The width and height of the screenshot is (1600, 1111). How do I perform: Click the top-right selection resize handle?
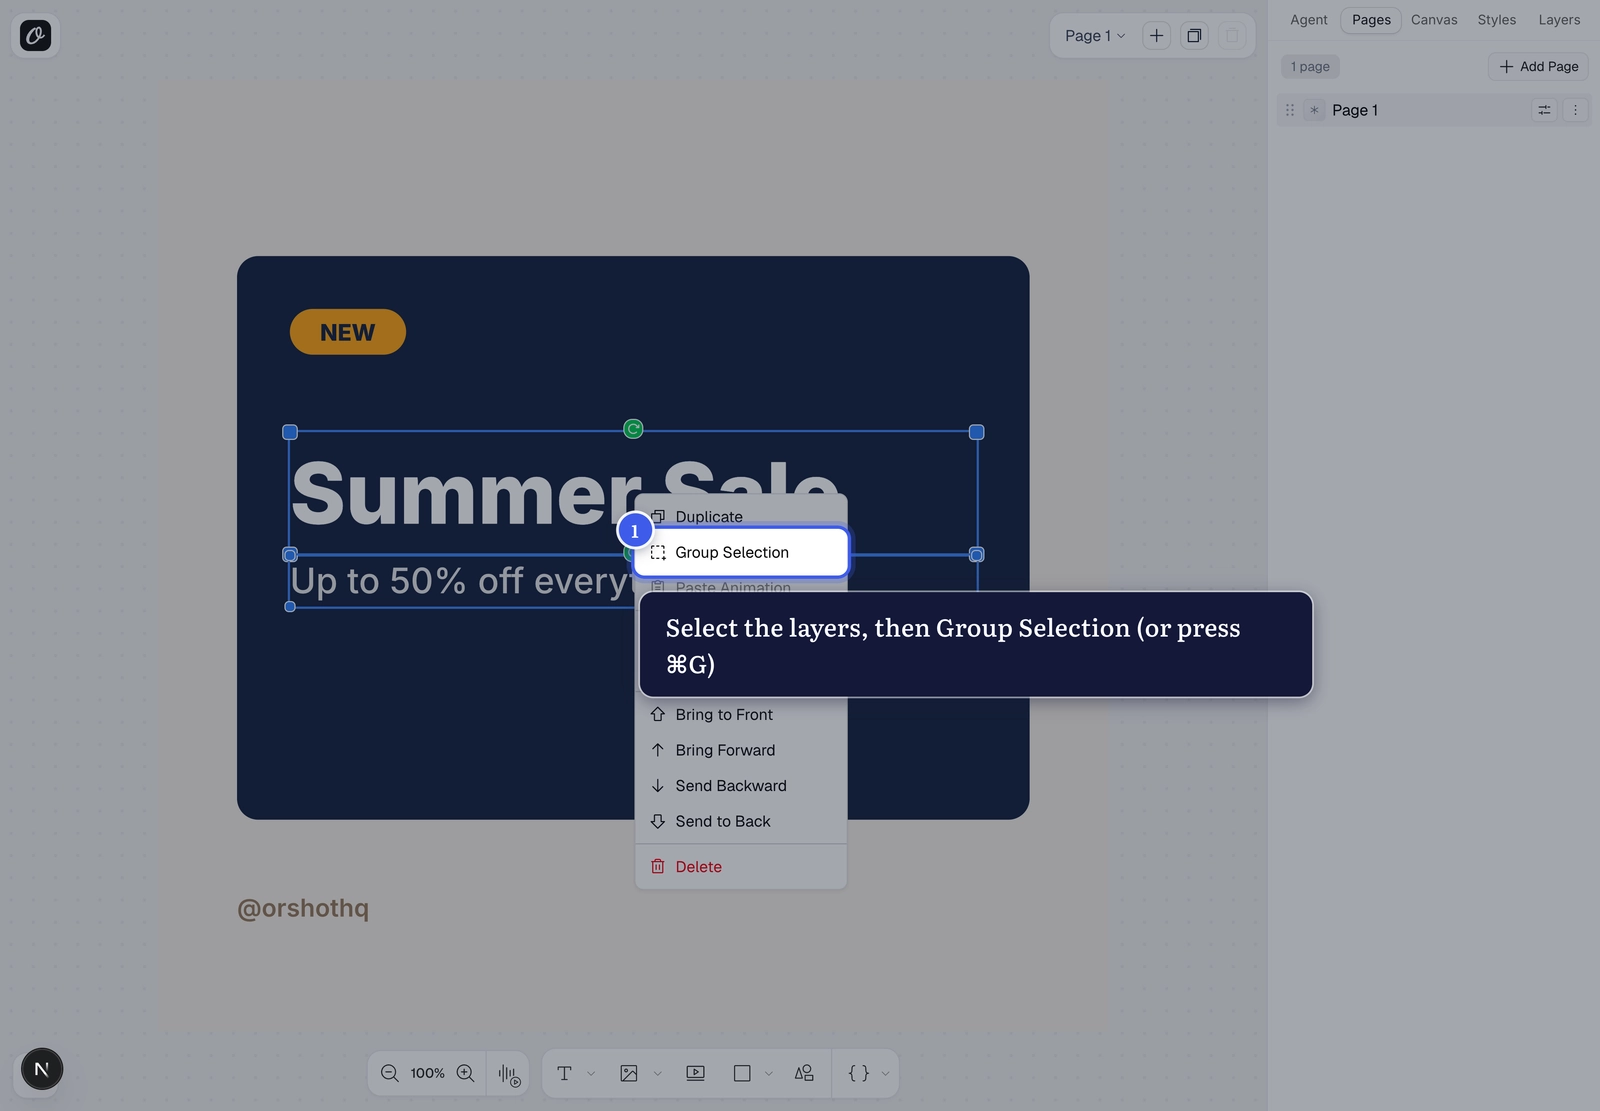pos(977,432)
